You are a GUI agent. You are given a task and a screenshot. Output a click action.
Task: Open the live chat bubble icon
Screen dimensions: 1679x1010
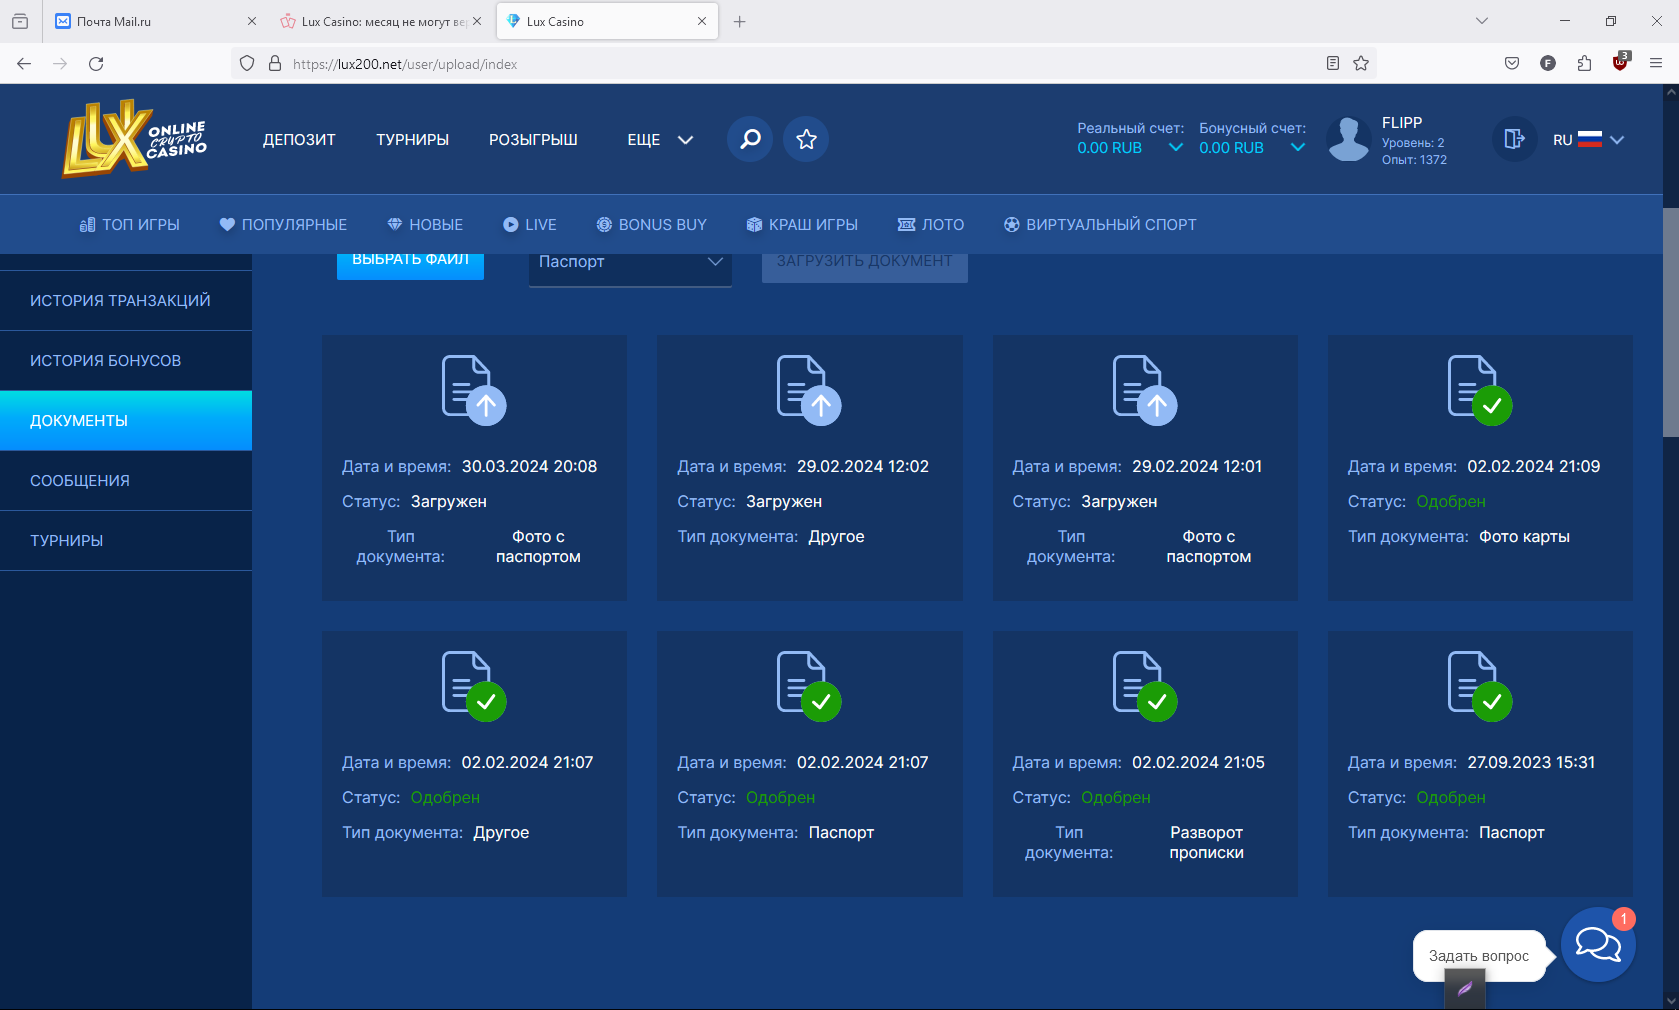pyautogui.click(x=1597, y=944)
